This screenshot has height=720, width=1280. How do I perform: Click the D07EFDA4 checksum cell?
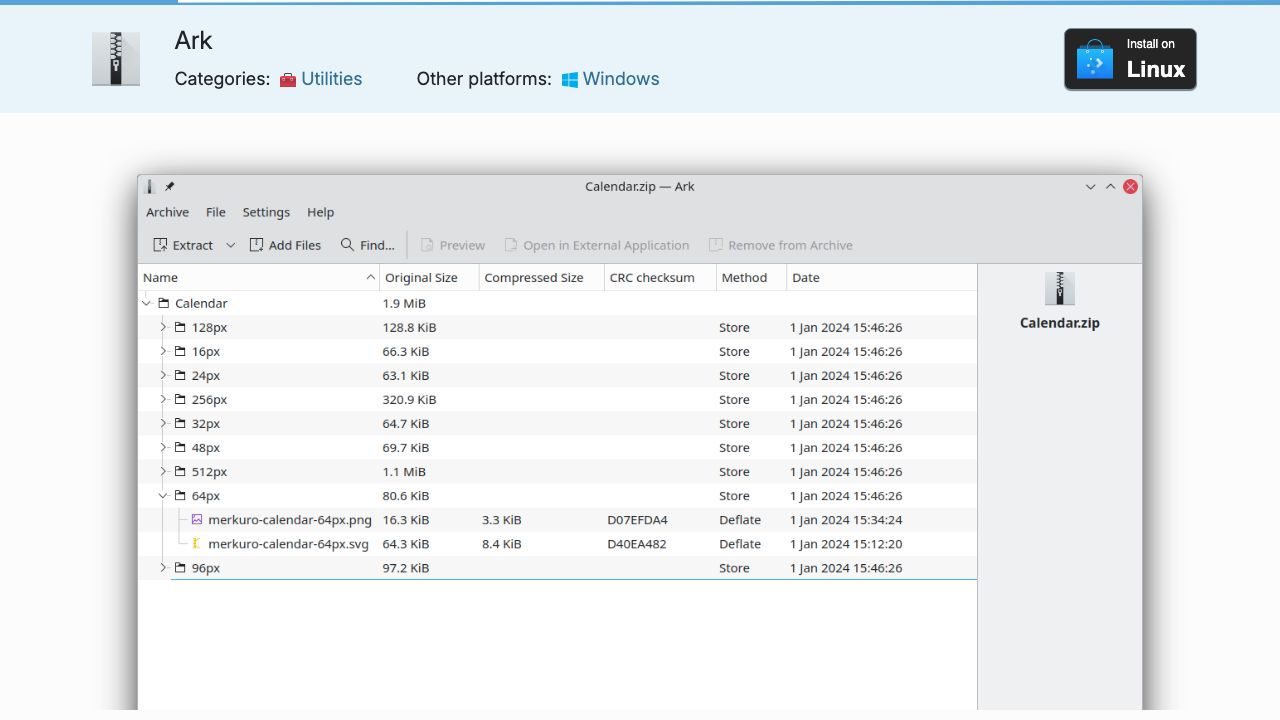pos(637,520)
